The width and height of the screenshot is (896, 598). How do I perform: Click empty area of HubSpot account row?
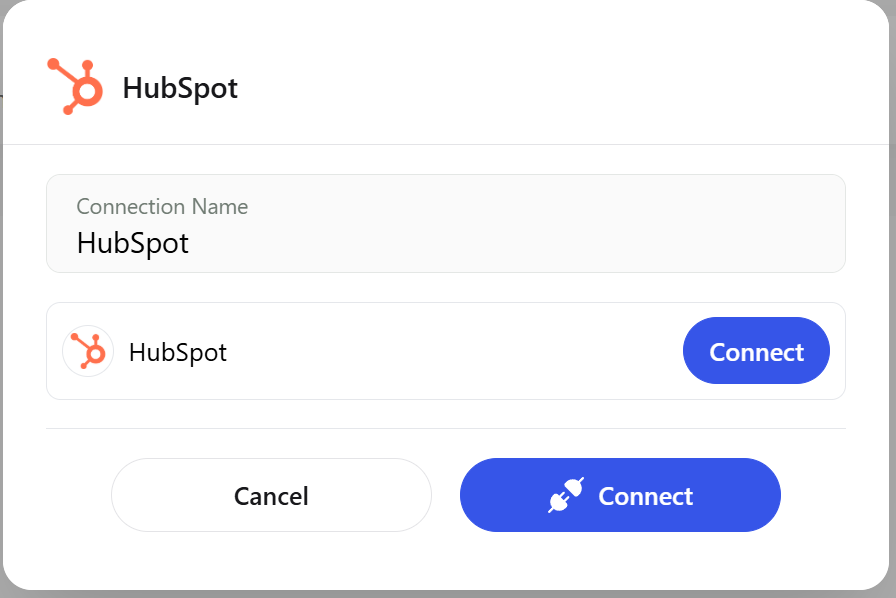pos(451,351)
